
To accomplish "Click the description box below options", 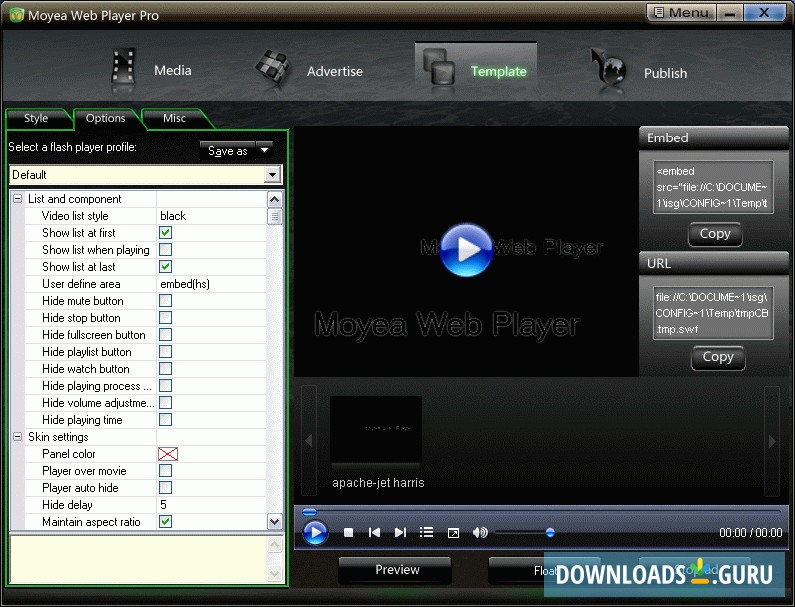I will [139, 559].
